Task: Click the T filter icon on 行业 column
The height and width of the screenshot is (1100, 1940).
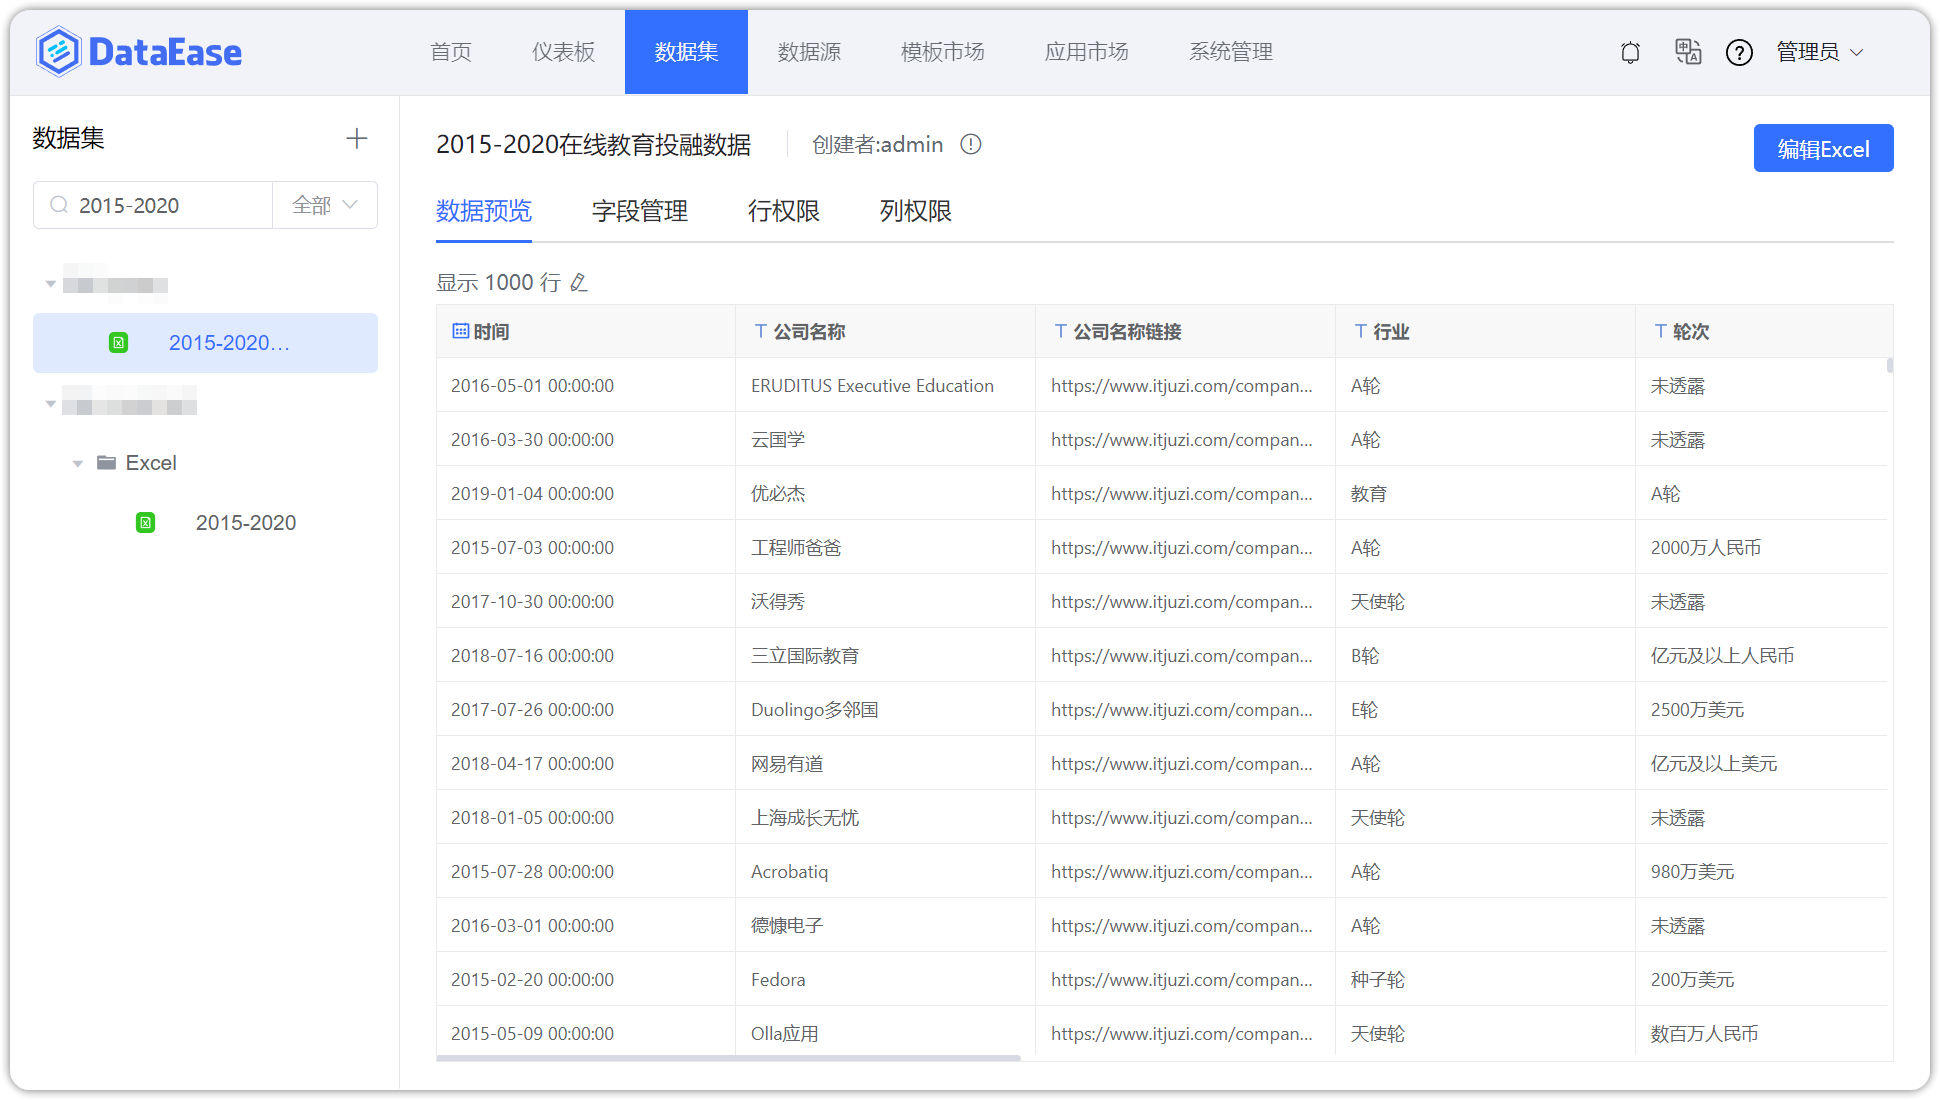Action: [1358, 331]
